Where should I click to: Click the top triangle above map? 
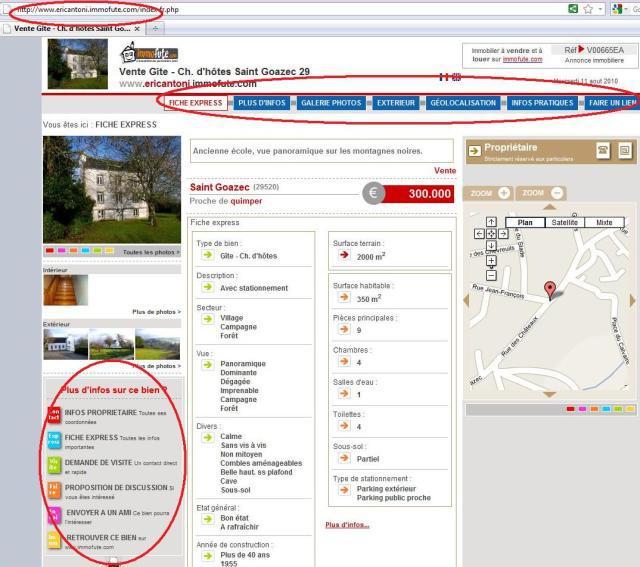(550, 207)
